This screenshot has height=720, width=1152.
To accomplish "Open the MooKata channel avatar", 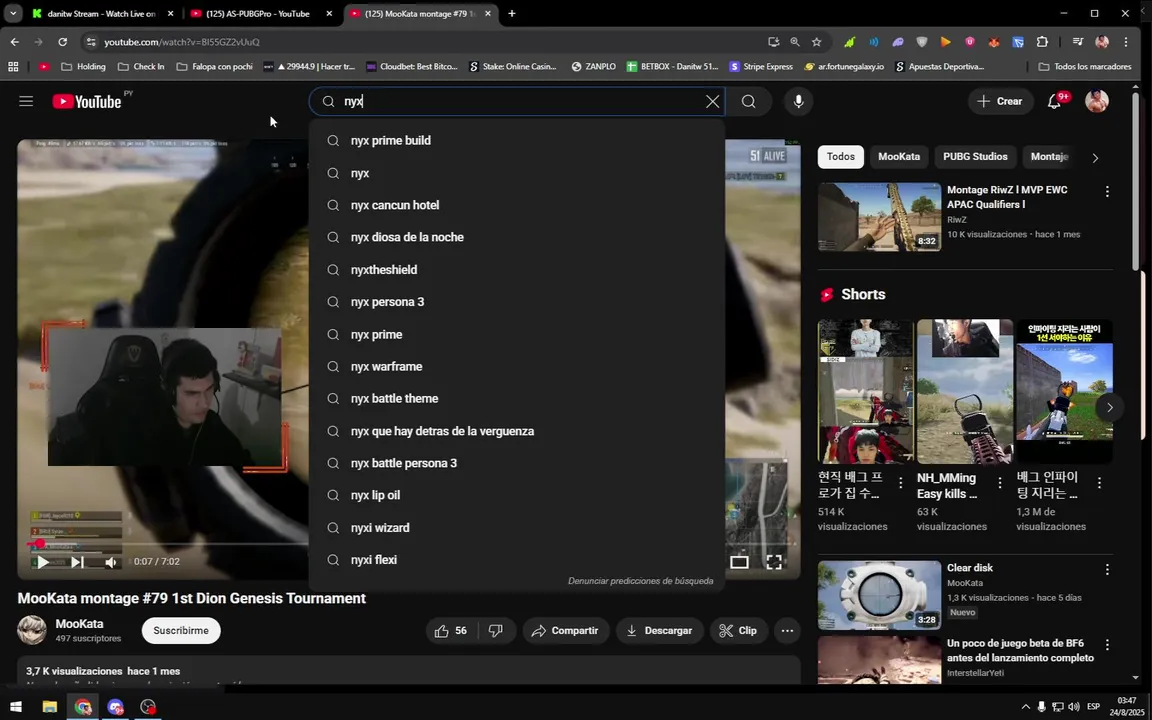I will [x=32, y=630].
